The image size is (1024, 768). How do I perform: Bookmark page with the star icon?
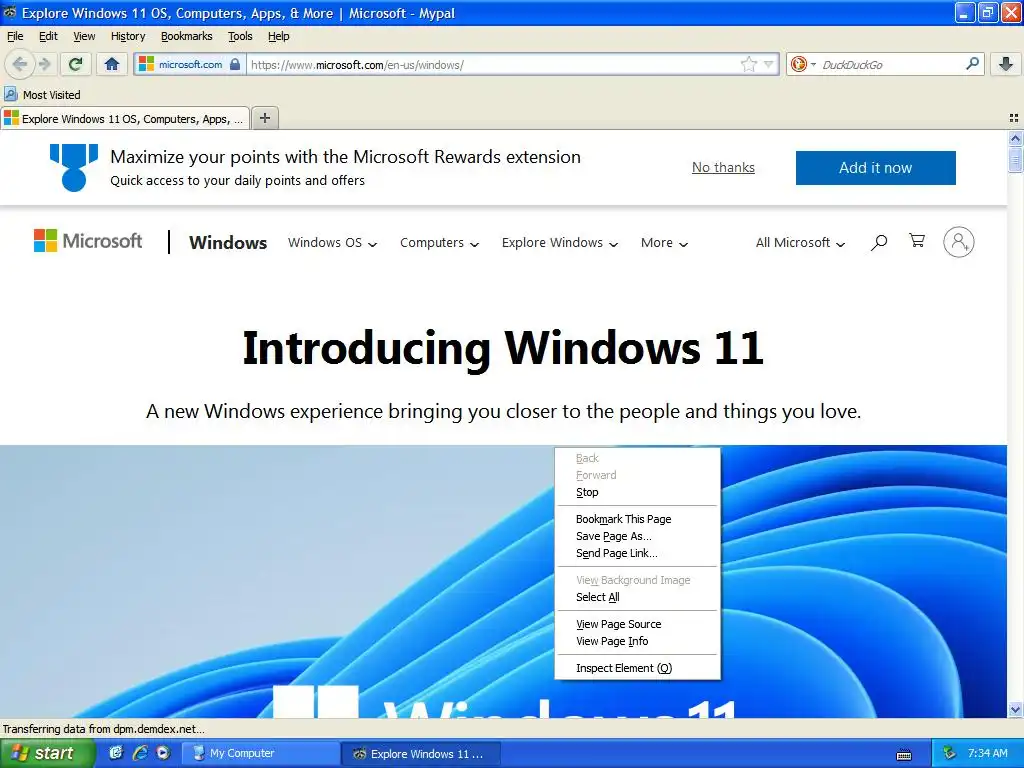click(x=748, y=64)
